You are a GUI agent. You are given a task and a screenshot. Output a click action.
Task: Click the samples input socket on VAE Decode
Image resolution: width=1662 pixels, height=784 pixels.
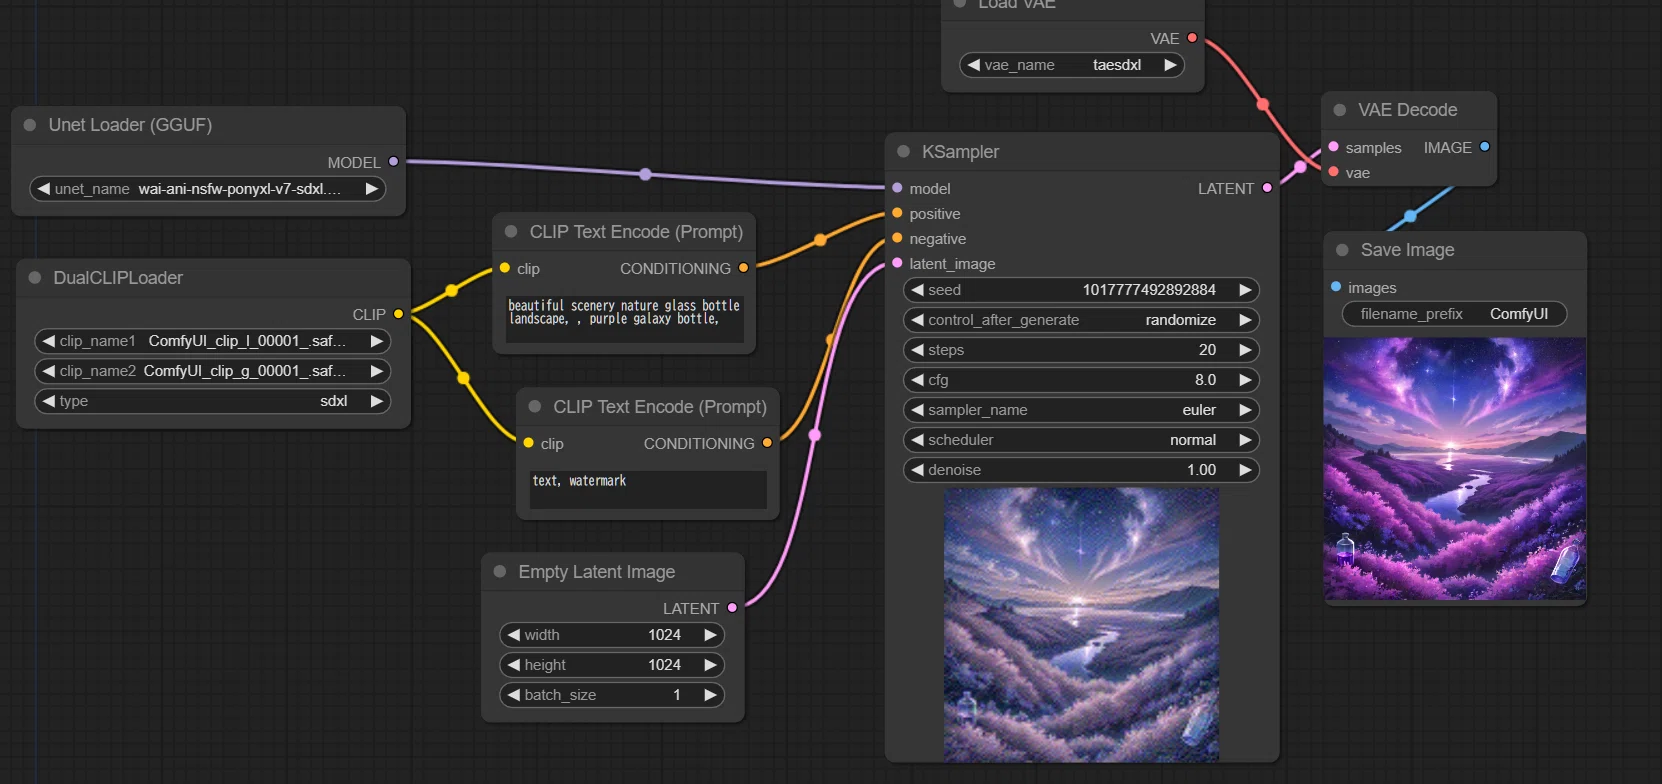1333,147
